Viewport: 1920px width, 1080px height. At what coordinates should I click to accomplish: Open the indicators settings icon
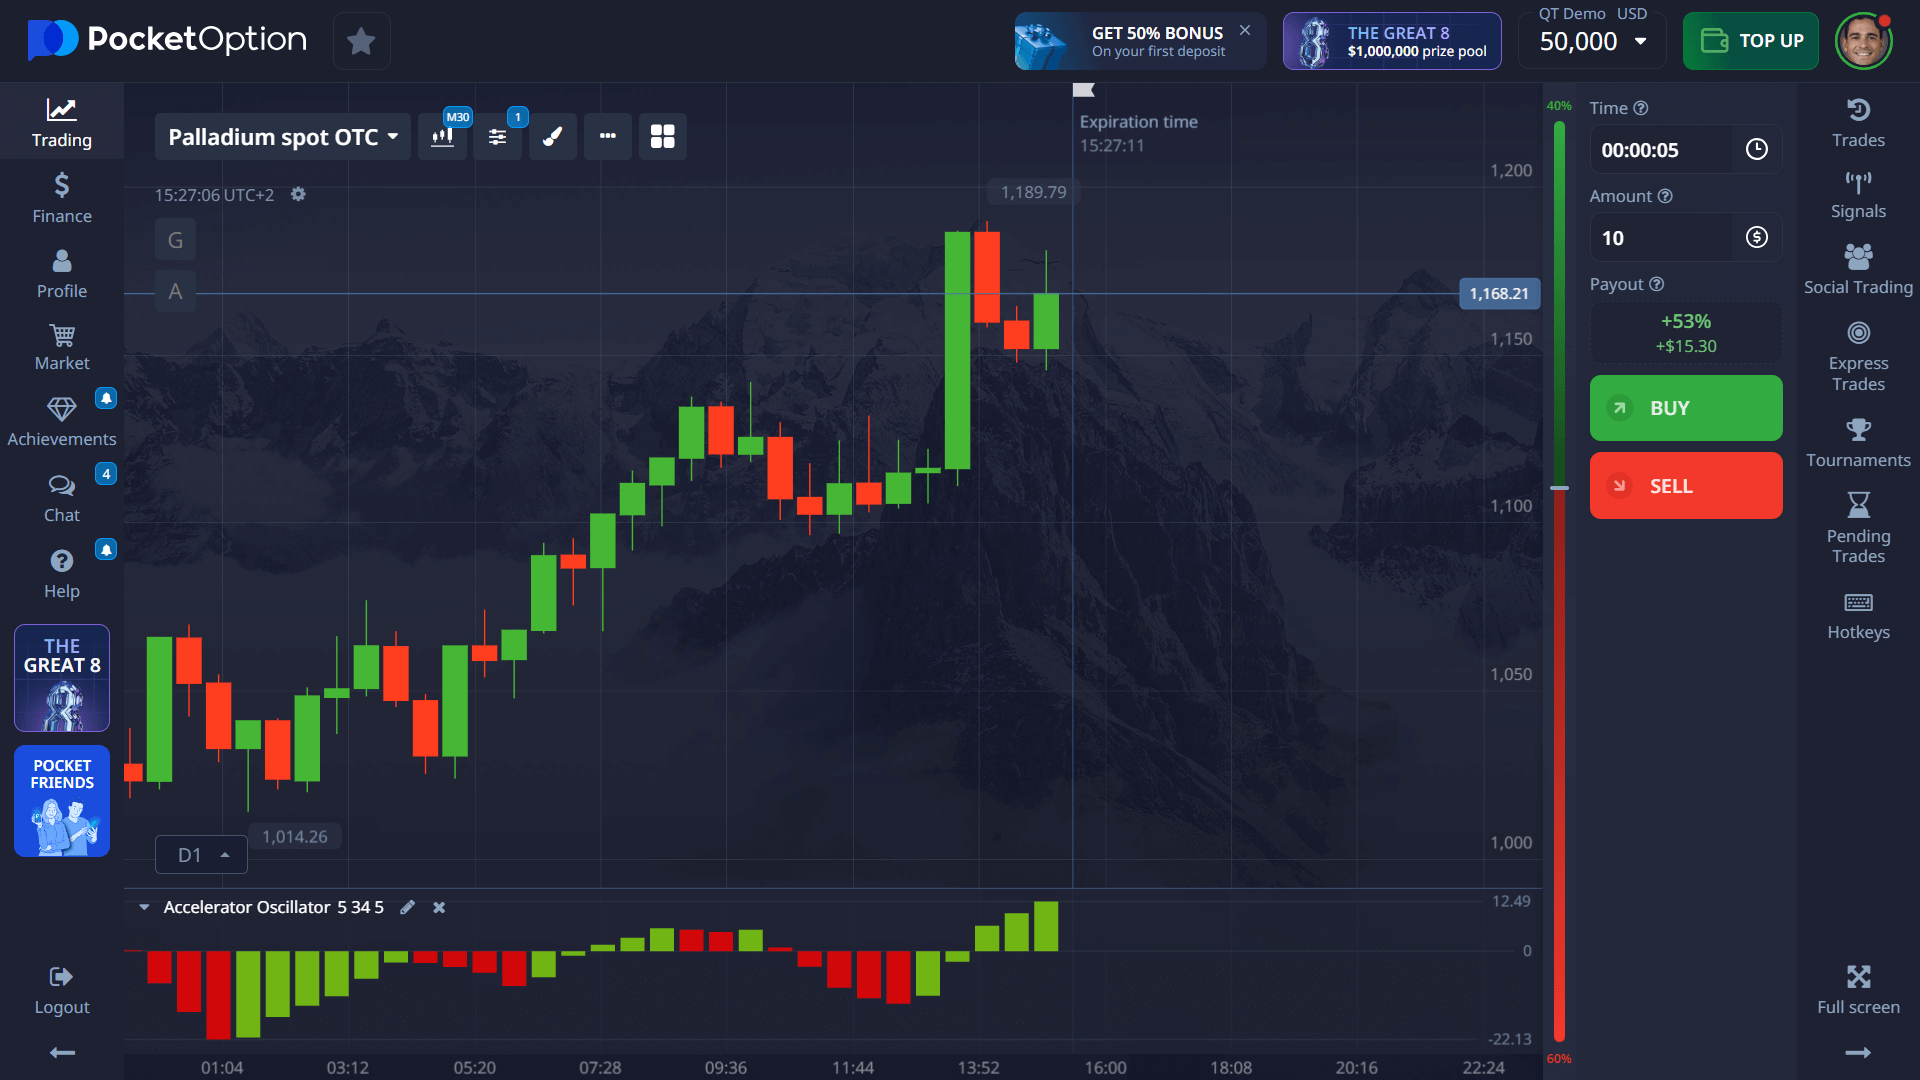pyautogui.click(x=497, y=137)
